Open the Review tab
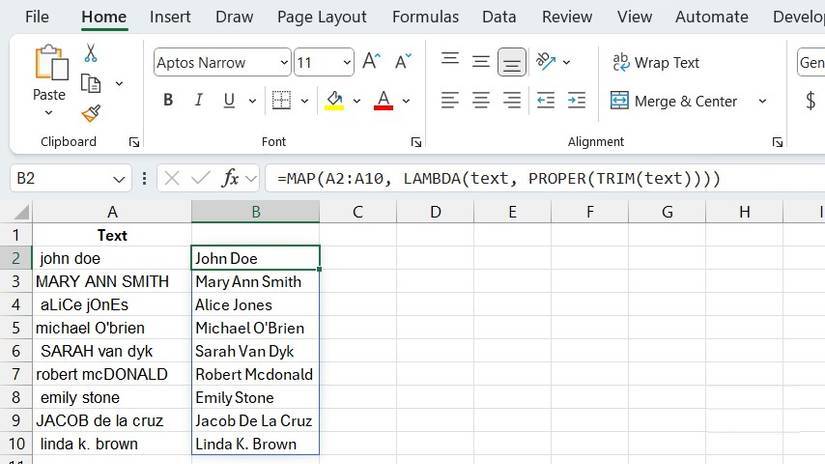This screenshot has width=825, height=464. tap(567, 17)
